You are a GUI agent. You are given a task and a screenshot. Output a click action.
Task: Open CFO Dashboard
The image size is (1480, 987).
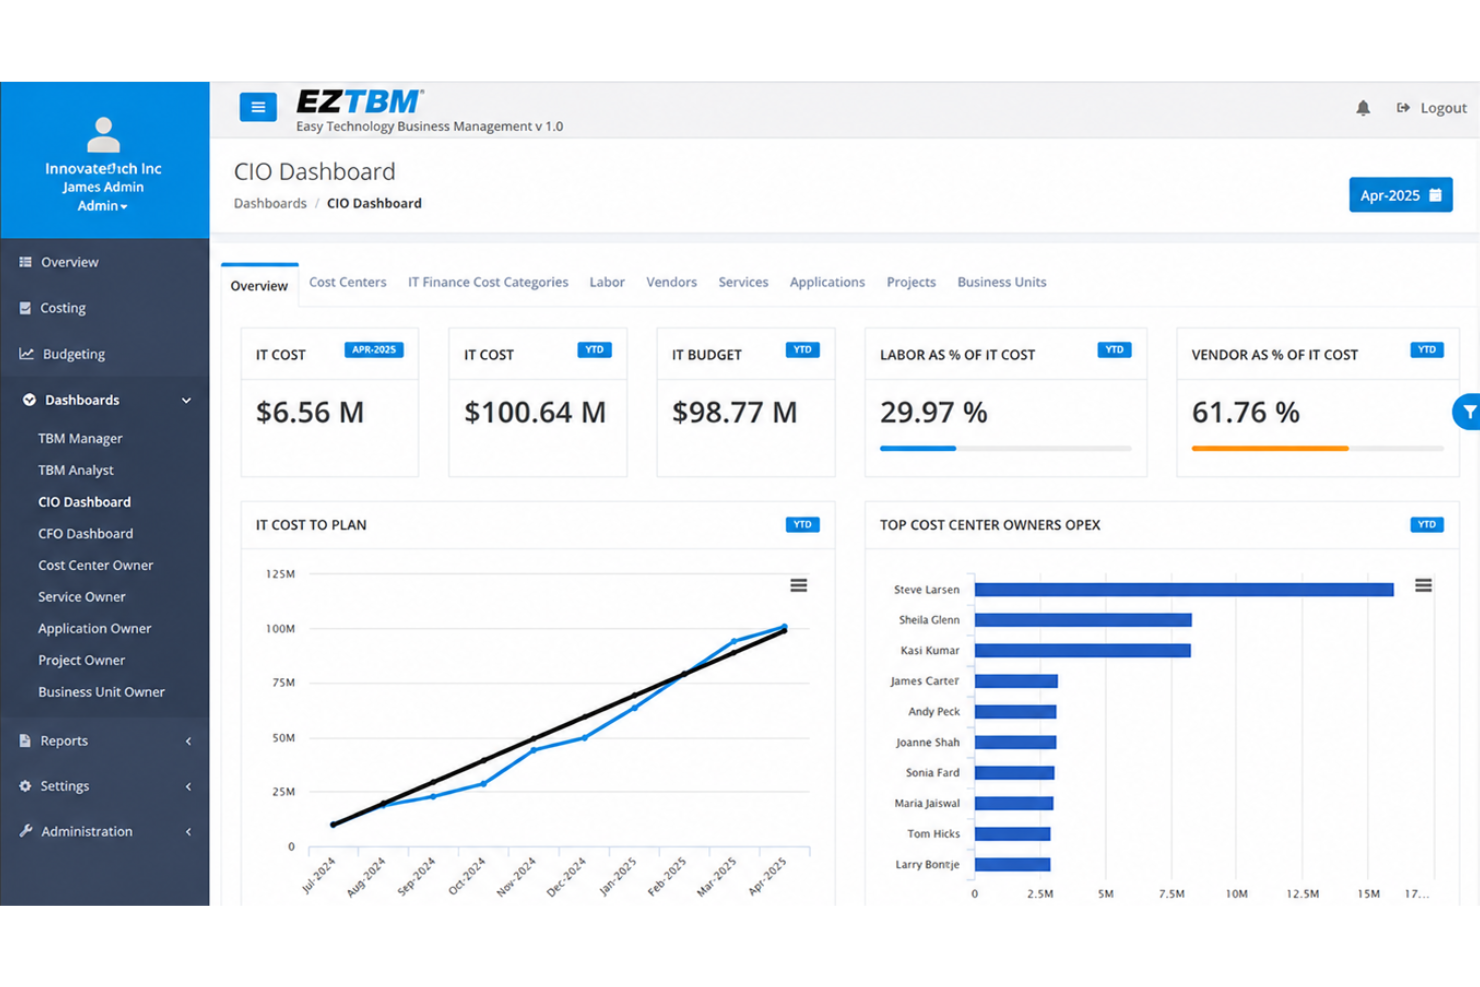pyautogui.click(x=85, y=534)
